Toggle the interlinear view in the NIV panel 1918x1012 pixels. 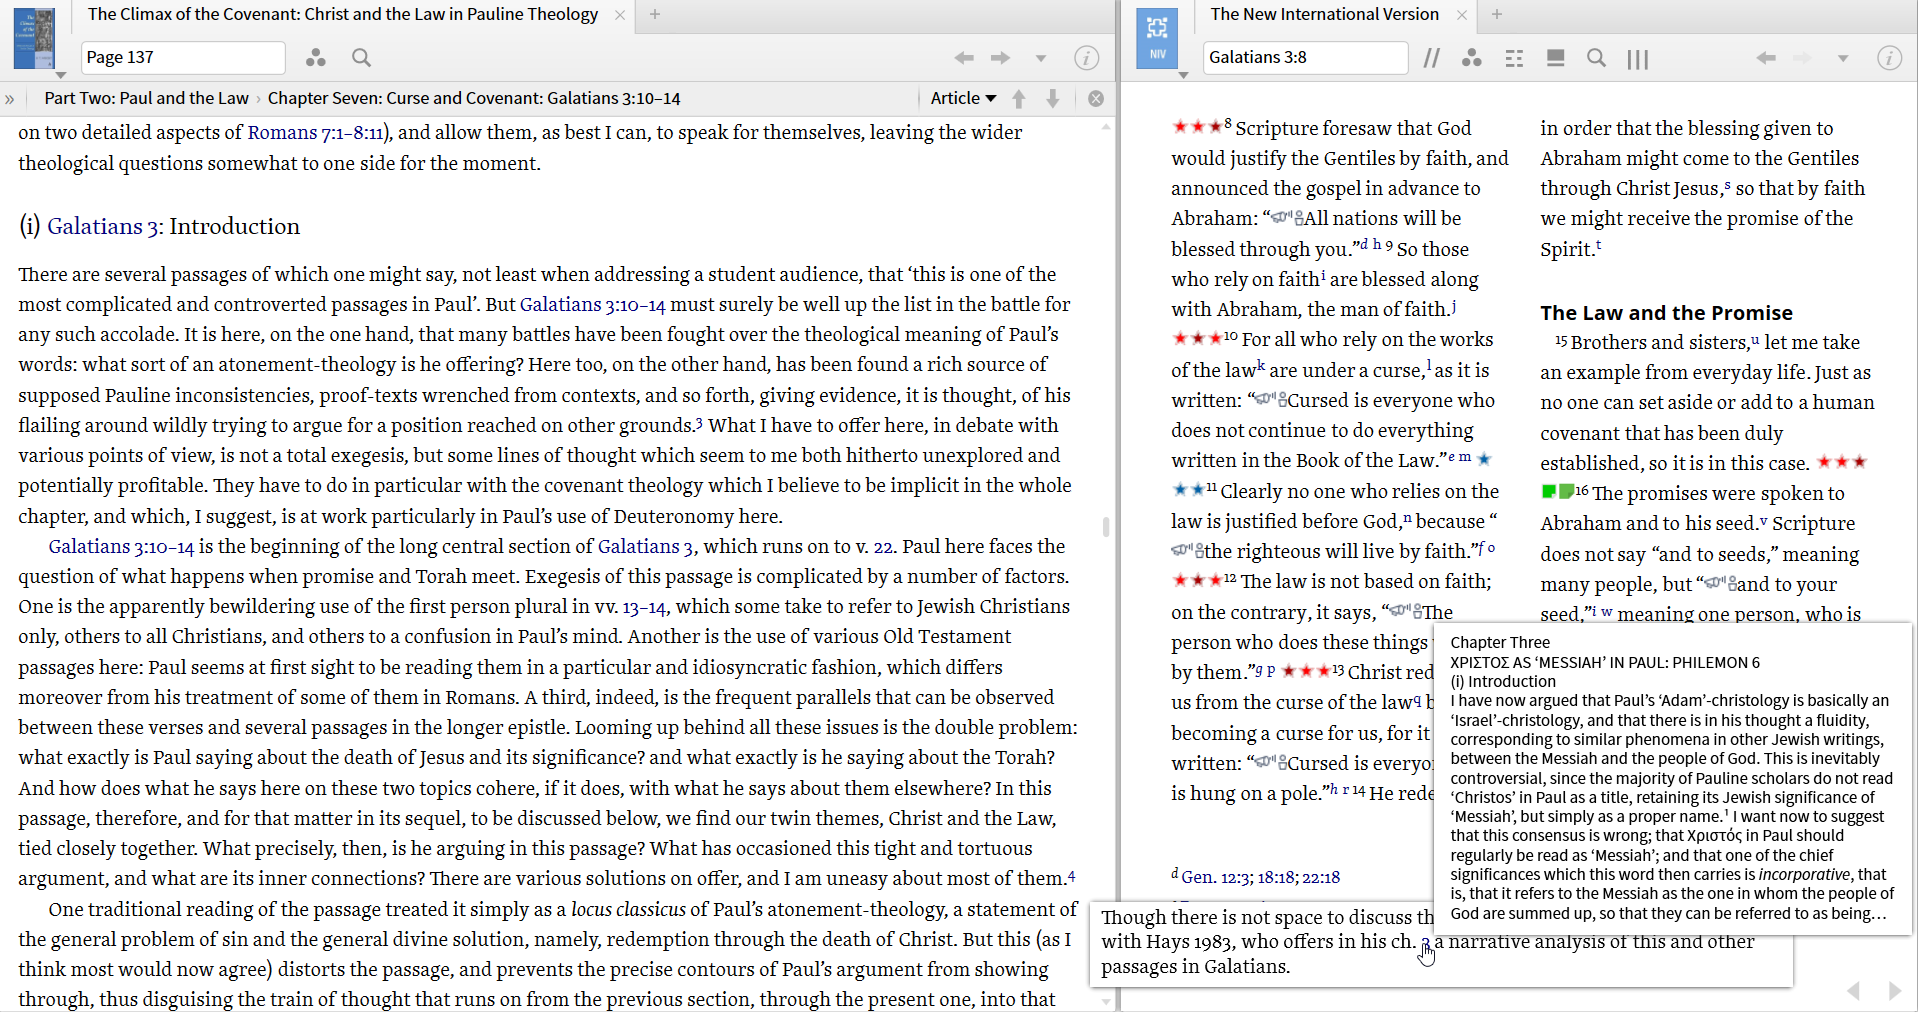(x=1514, y=58)
